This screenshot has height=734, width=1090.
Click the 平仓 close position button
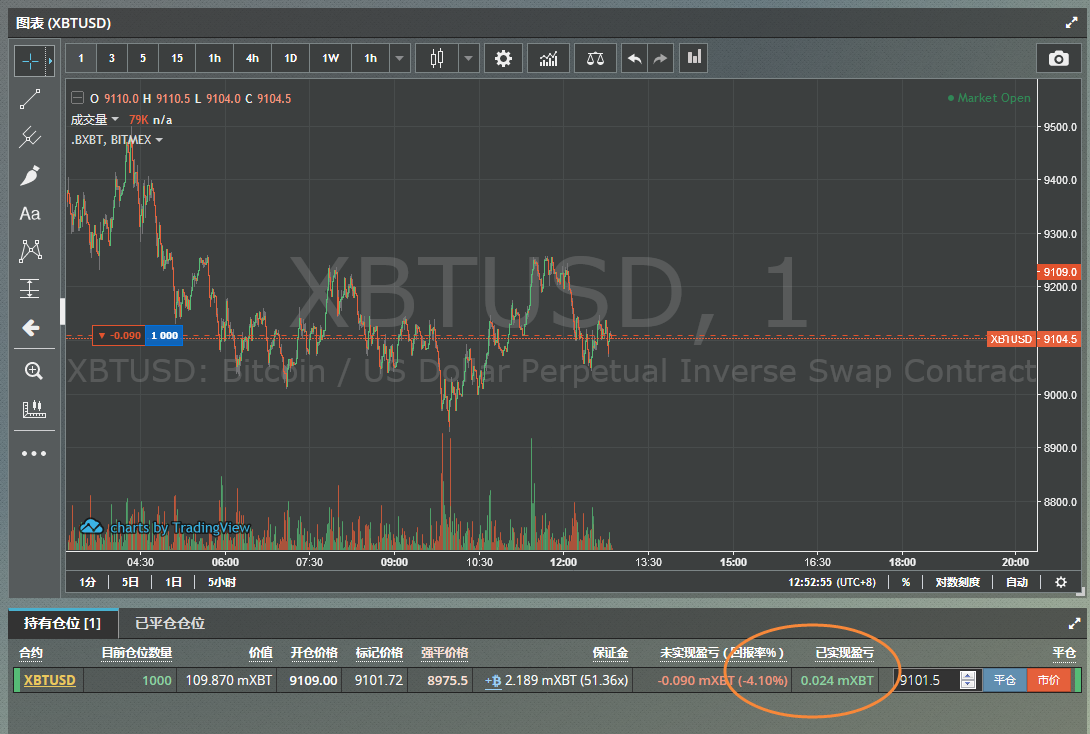pyautogui.click(x=1004, y=680)
